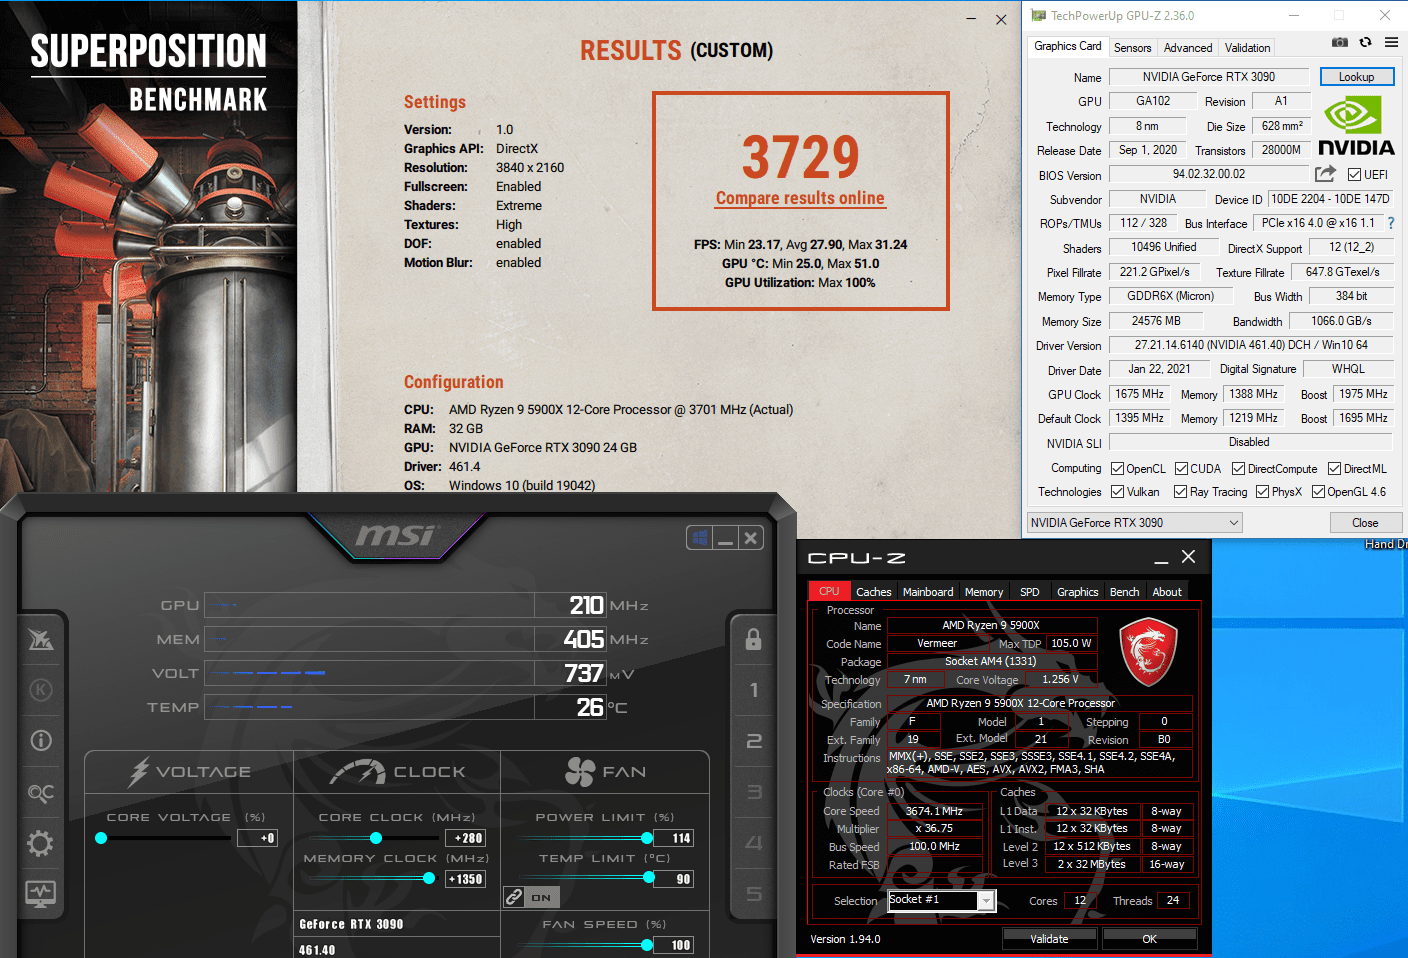1408x958 pixels.
Task: Toggle the CUDA checkbox
Action: tap(1181, 468)
